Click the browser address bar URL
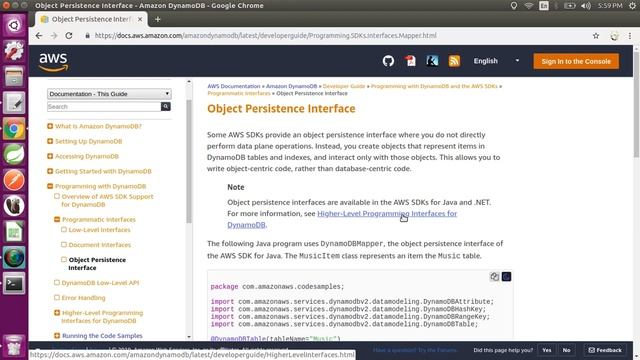Image resolution: width=640 pixels, height=360 pixels. point(265,36)
